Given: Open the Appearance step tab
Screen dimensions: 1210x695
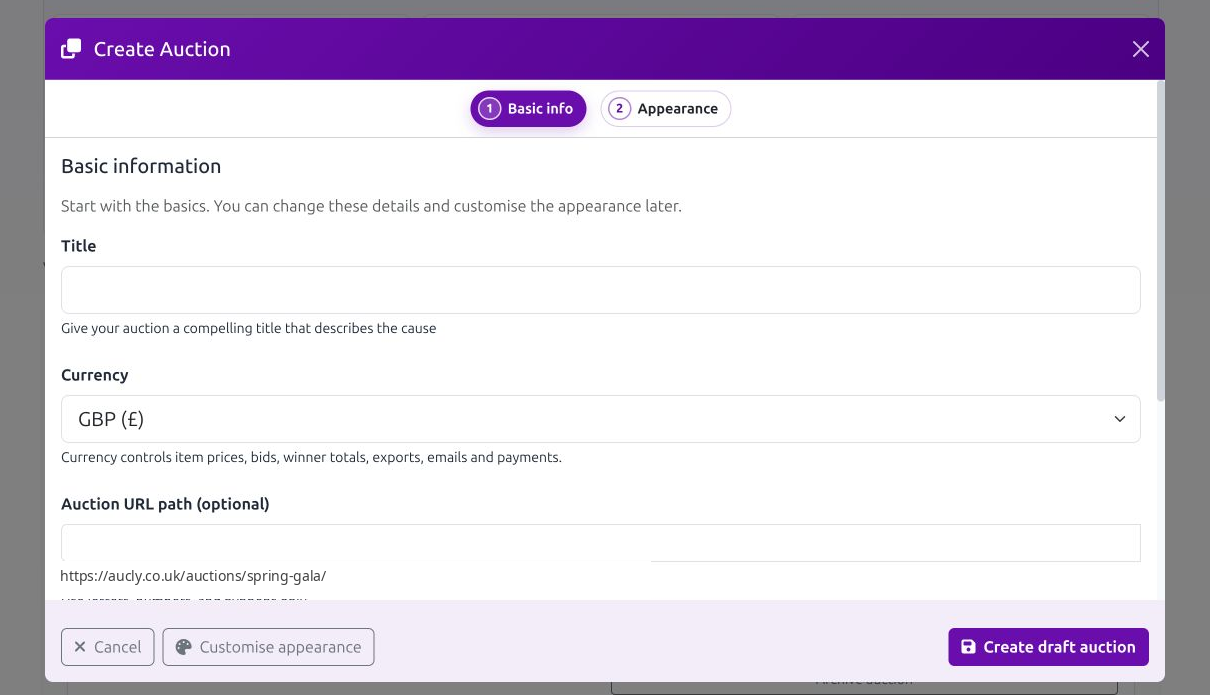Looking at the screenshot, I should [x=666, y=109].
